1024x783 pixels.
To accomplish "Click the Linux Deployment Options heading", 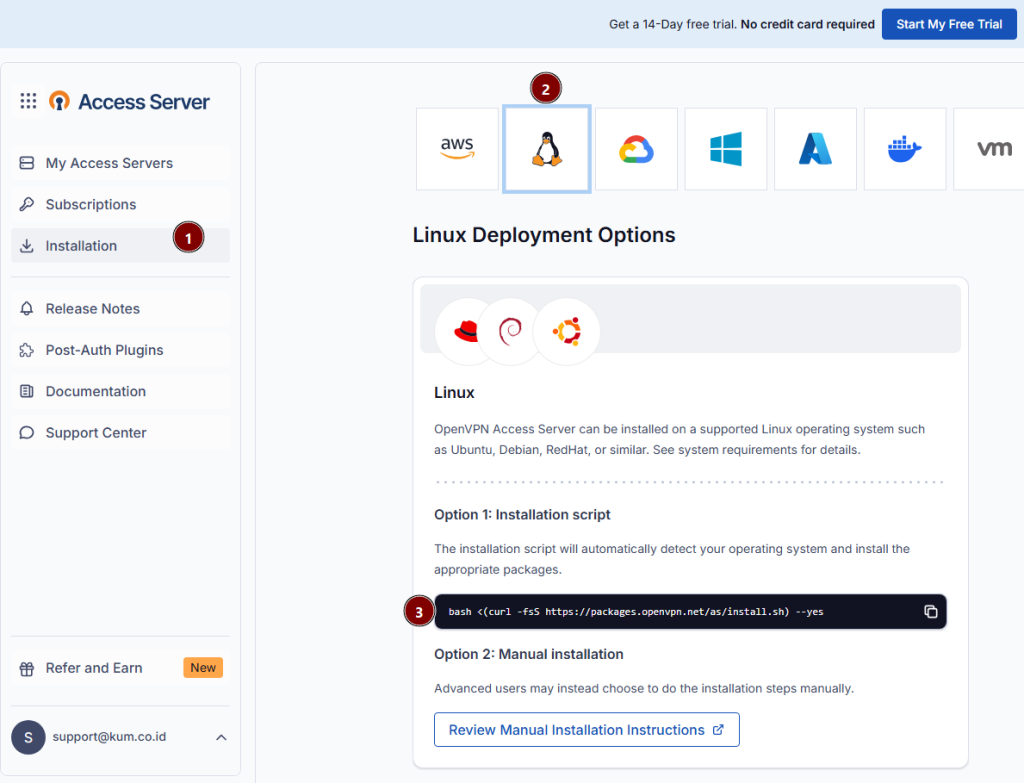I will [x=544, y=234].
